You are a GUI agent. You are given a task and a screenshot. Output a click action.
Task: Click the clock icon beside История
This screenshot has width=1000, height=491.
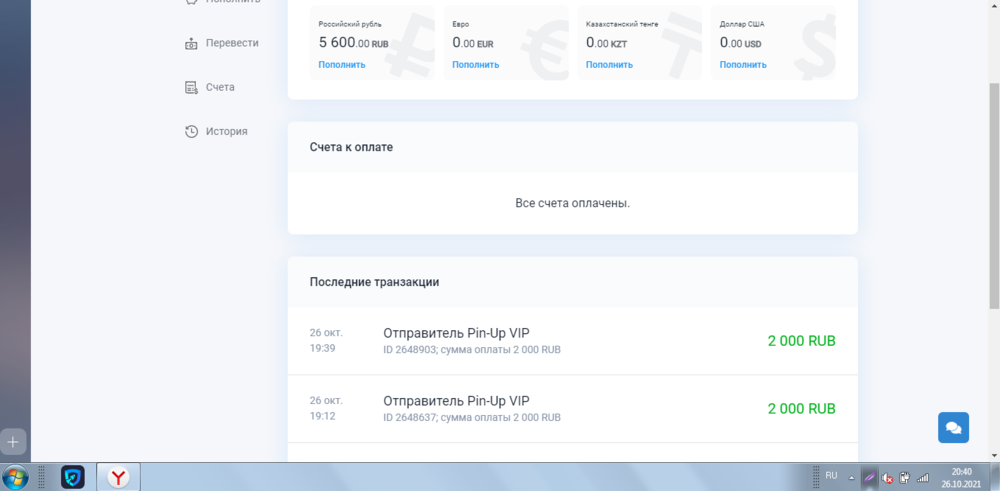coord(191,131)
